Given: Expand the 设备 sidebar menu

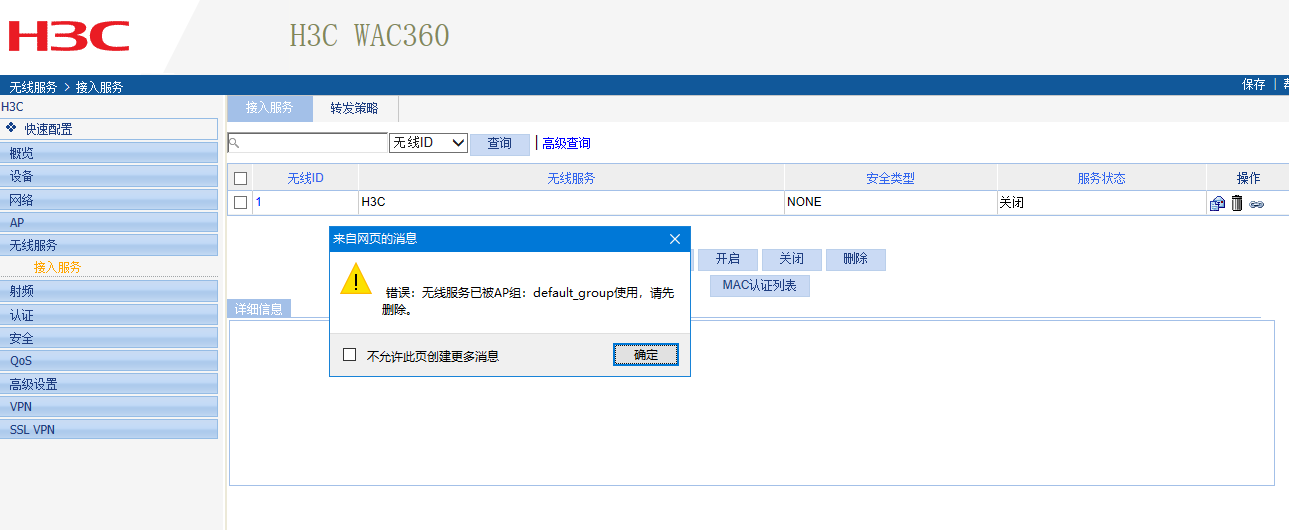Looking at the screenshot, I should point(109,176).
